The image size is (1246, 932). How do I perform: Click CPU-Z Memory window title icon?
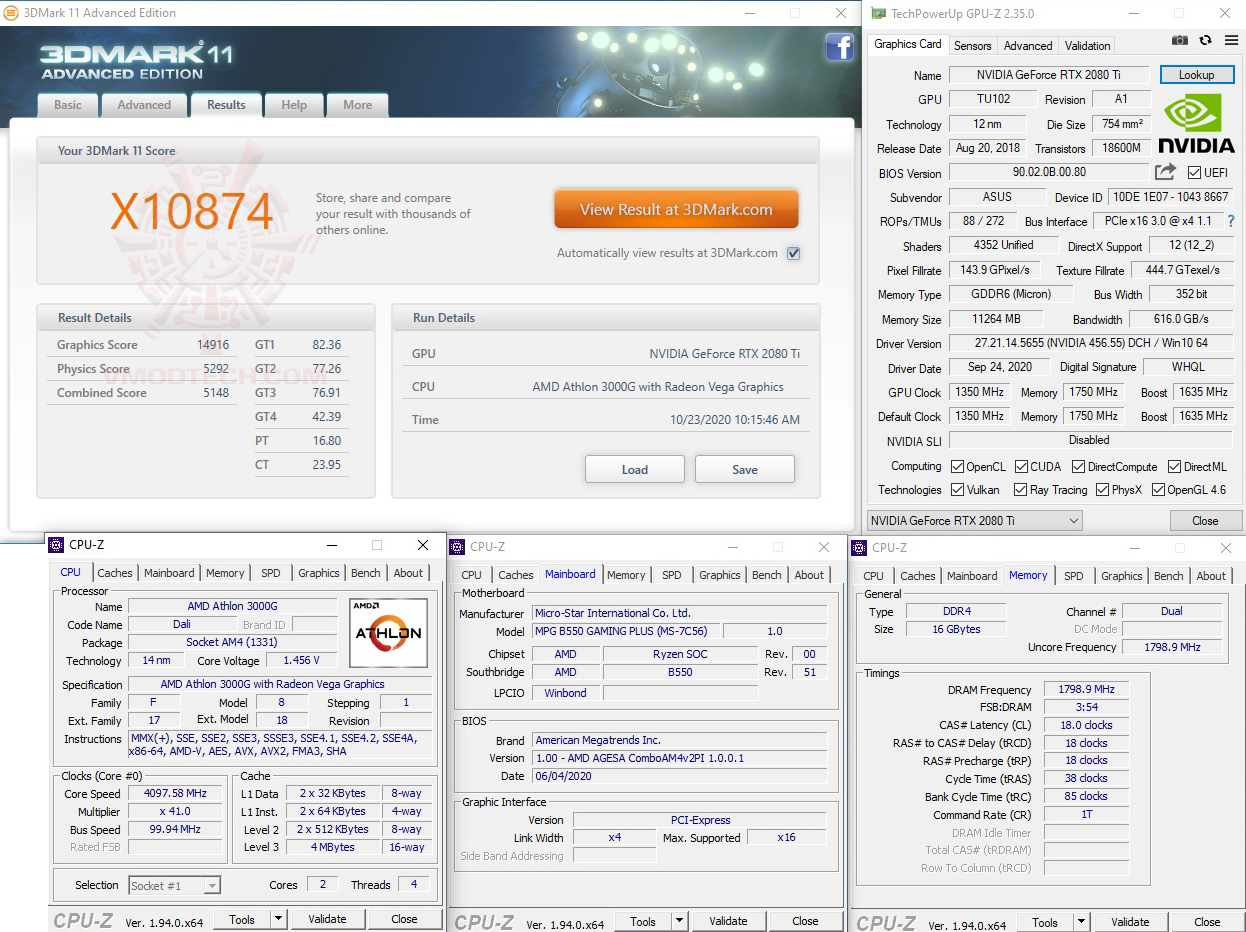tap(859, 547)
